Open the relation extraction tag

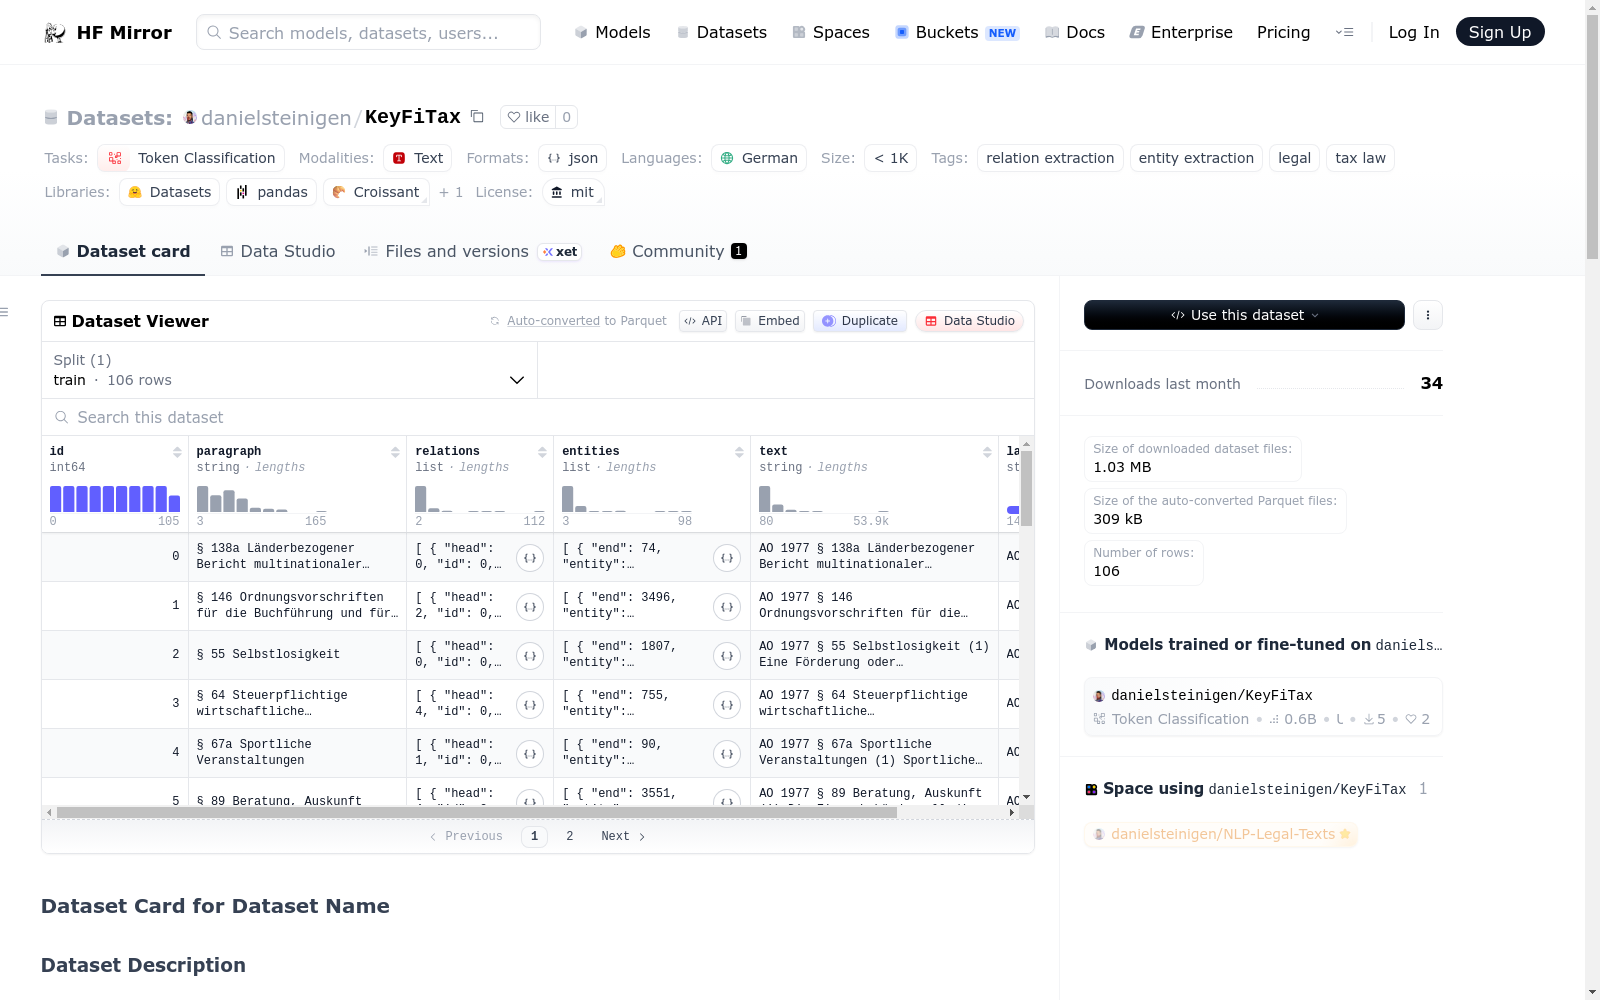coord(1050,158)
